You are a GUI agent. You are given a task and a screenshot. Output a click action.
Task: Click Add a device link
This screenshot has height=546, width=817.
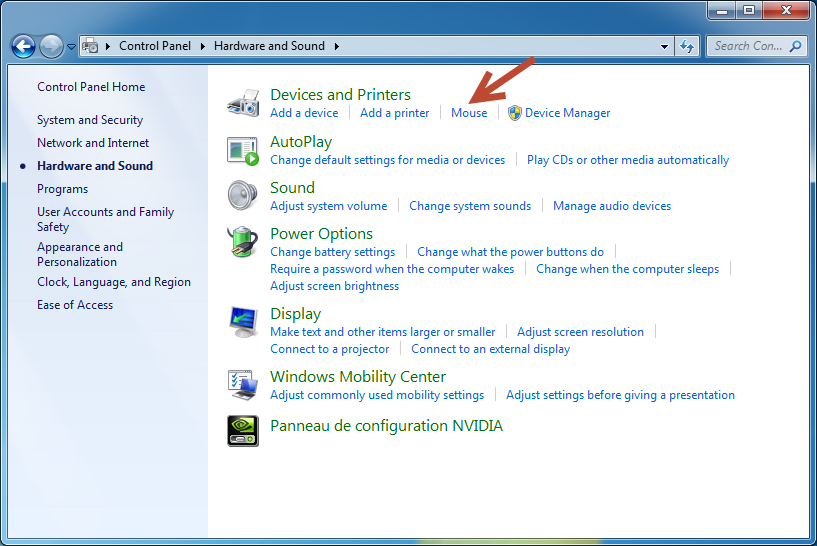(304, 113)
